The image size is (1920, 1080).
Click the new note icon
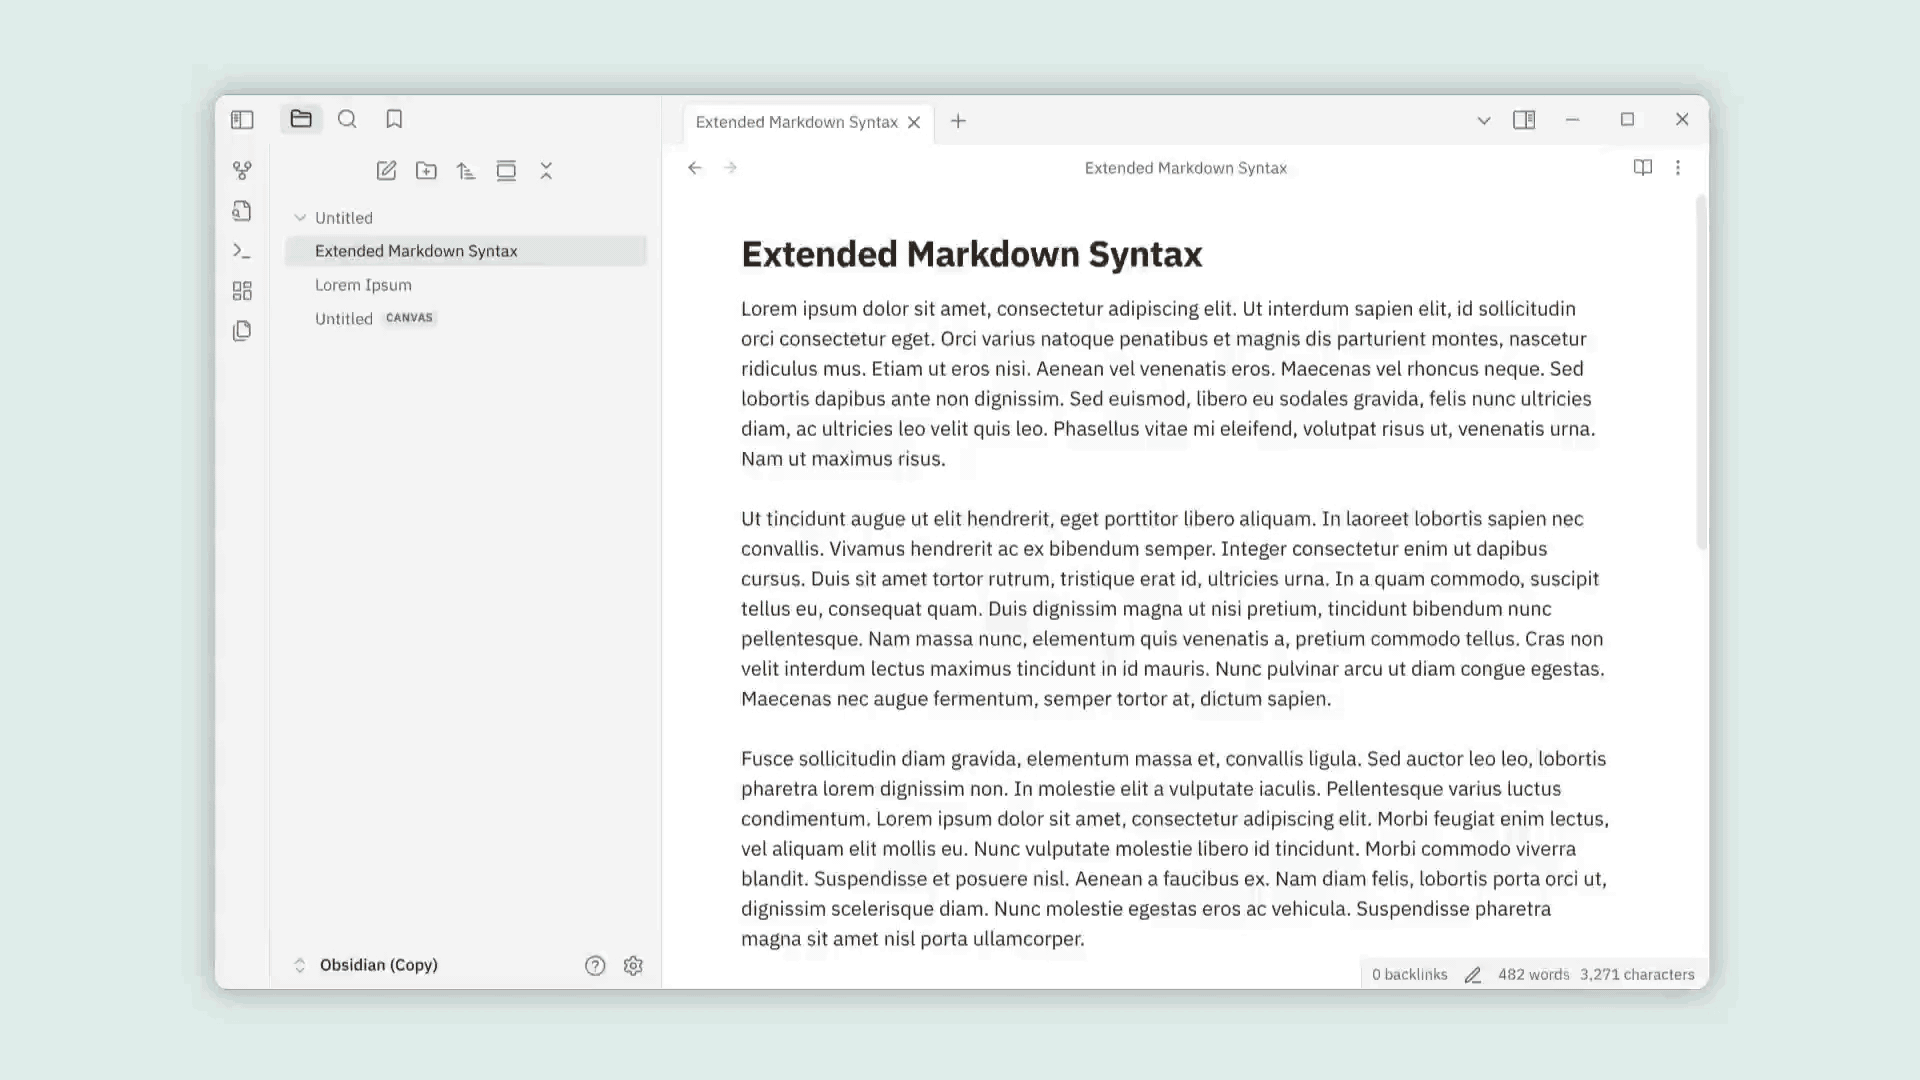386,171
